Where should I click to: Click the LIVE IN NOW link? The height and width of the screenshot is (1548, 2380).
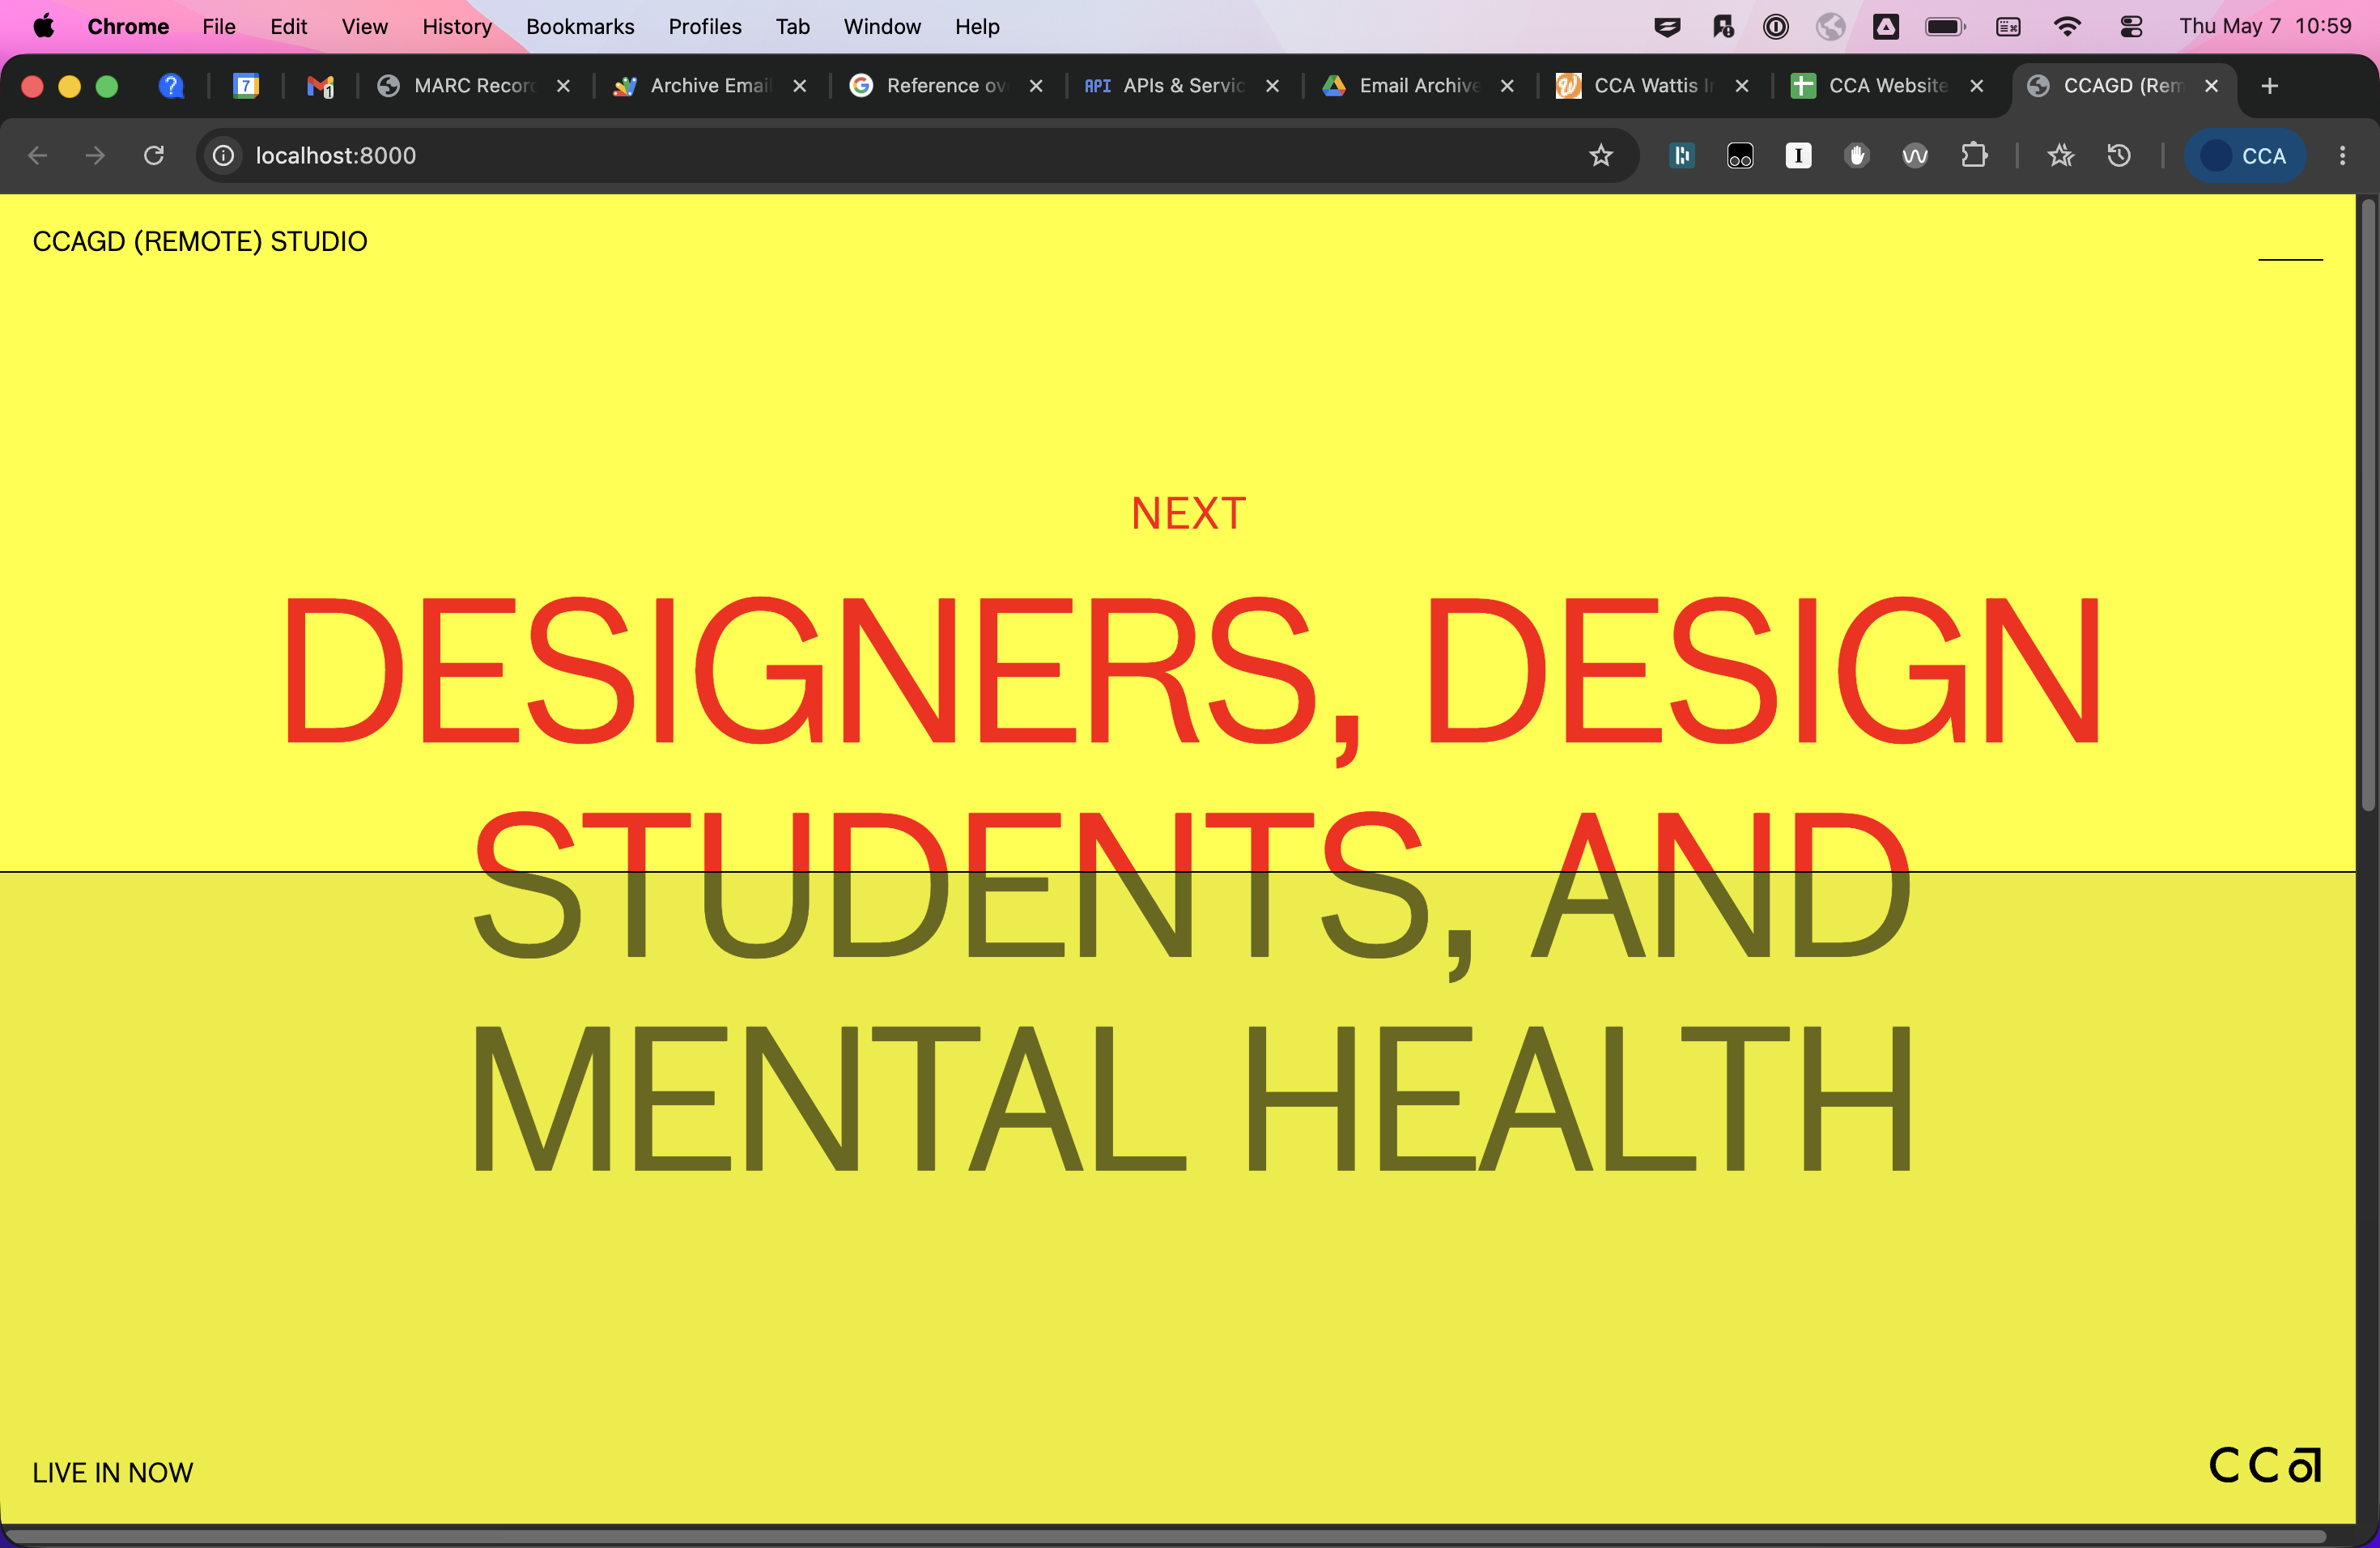click(x=113, y=1473)
